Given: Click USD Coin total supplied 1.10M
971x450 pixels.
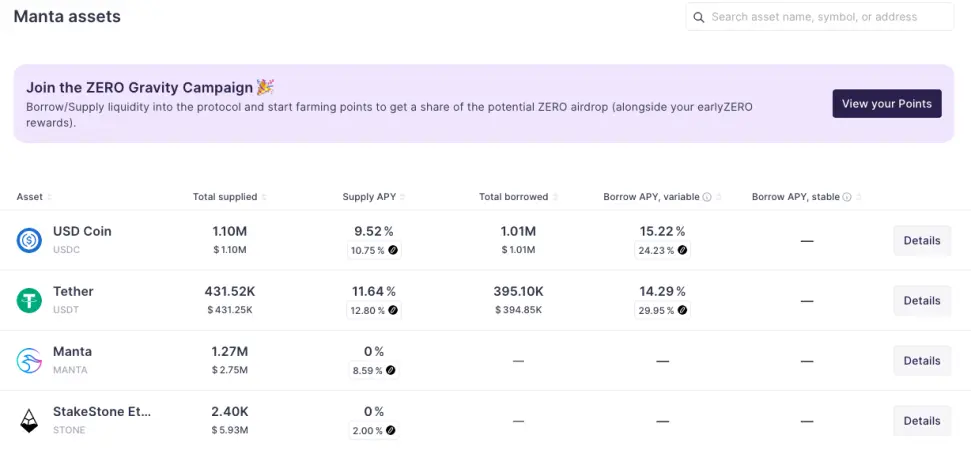Looking at the screenshot, I should point(230,231).
